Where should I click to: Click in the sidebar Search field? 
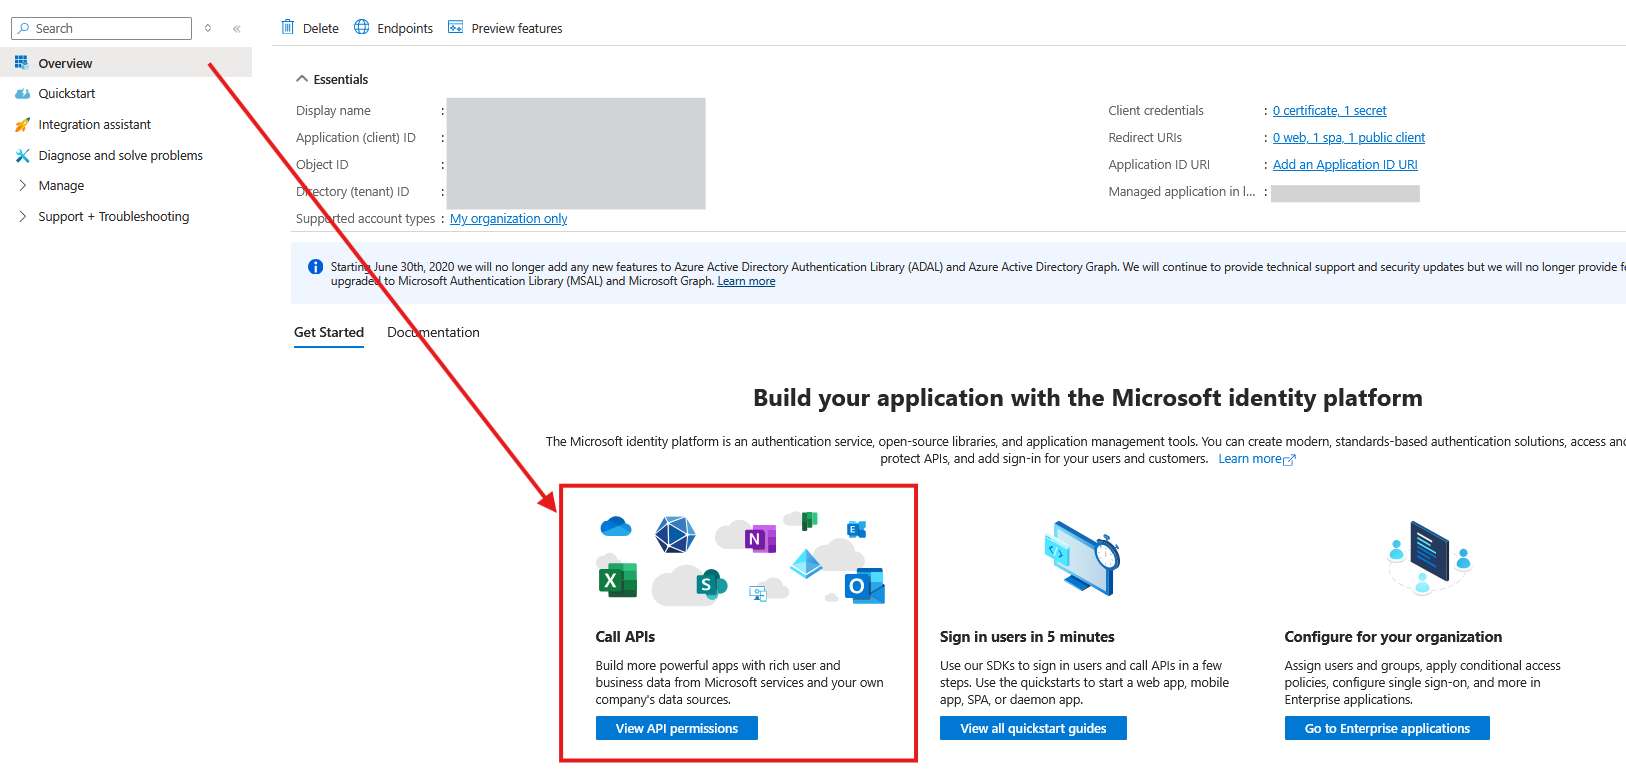tap(101, 28)
